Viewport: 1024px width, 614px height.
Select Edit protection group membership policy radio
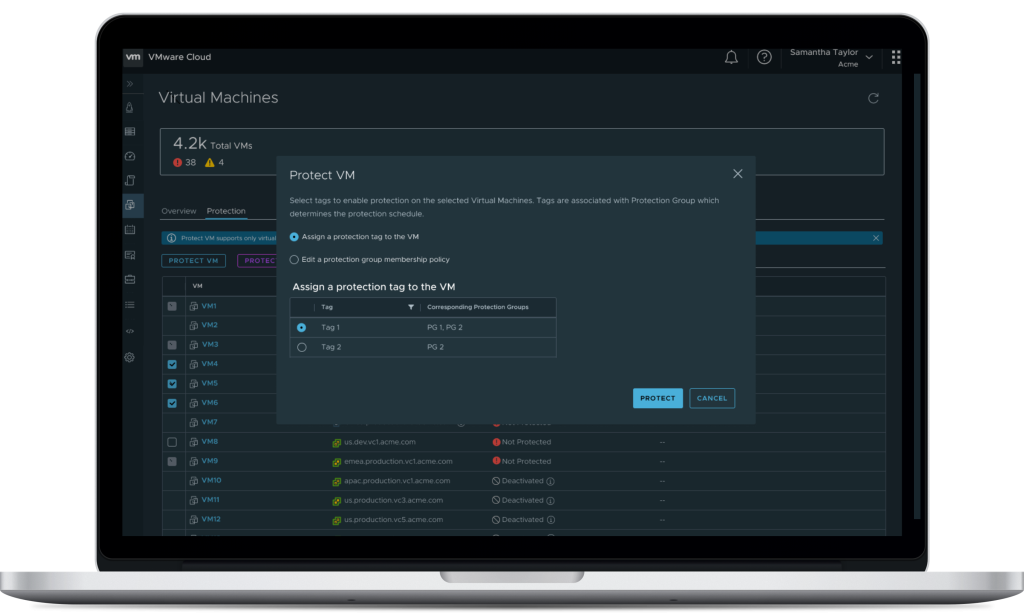click(x=295, y=259)
